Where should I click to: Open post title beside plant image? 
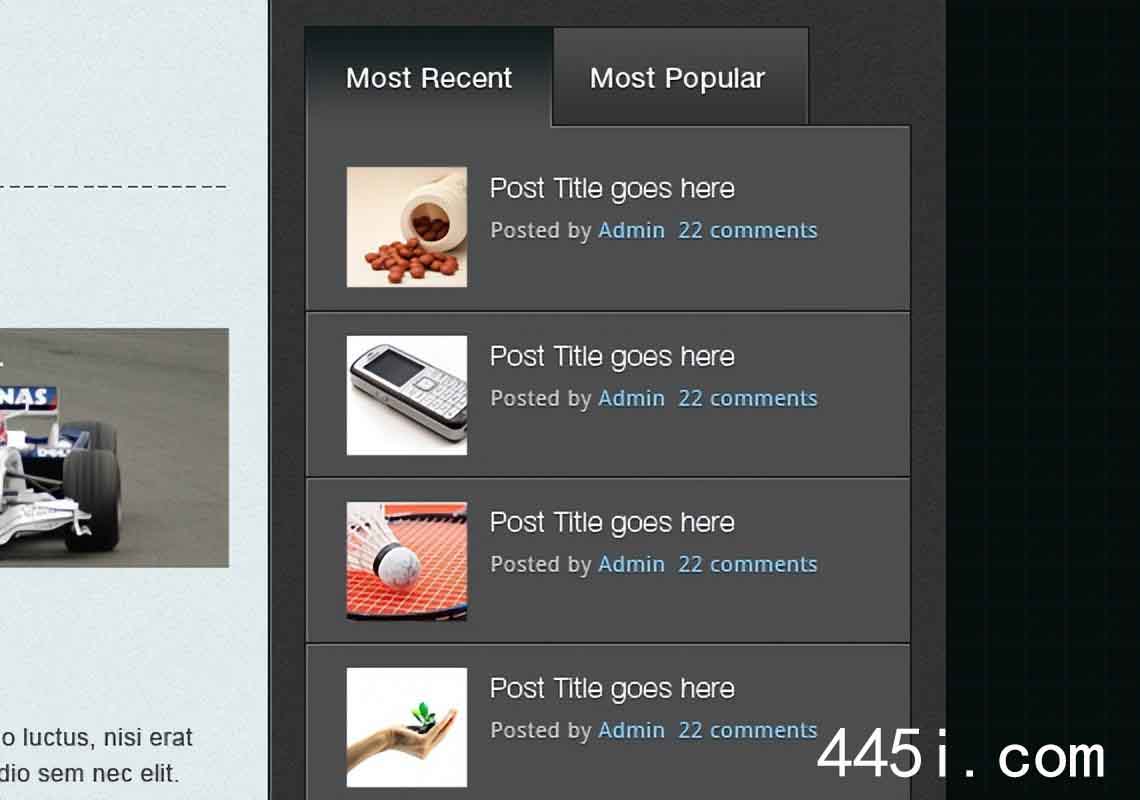pos(612,689)
